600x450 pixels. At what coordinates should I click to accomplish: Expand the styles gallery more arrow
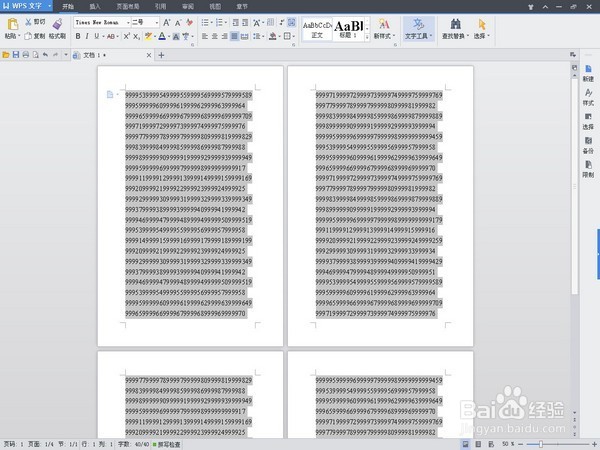point(367,37)
